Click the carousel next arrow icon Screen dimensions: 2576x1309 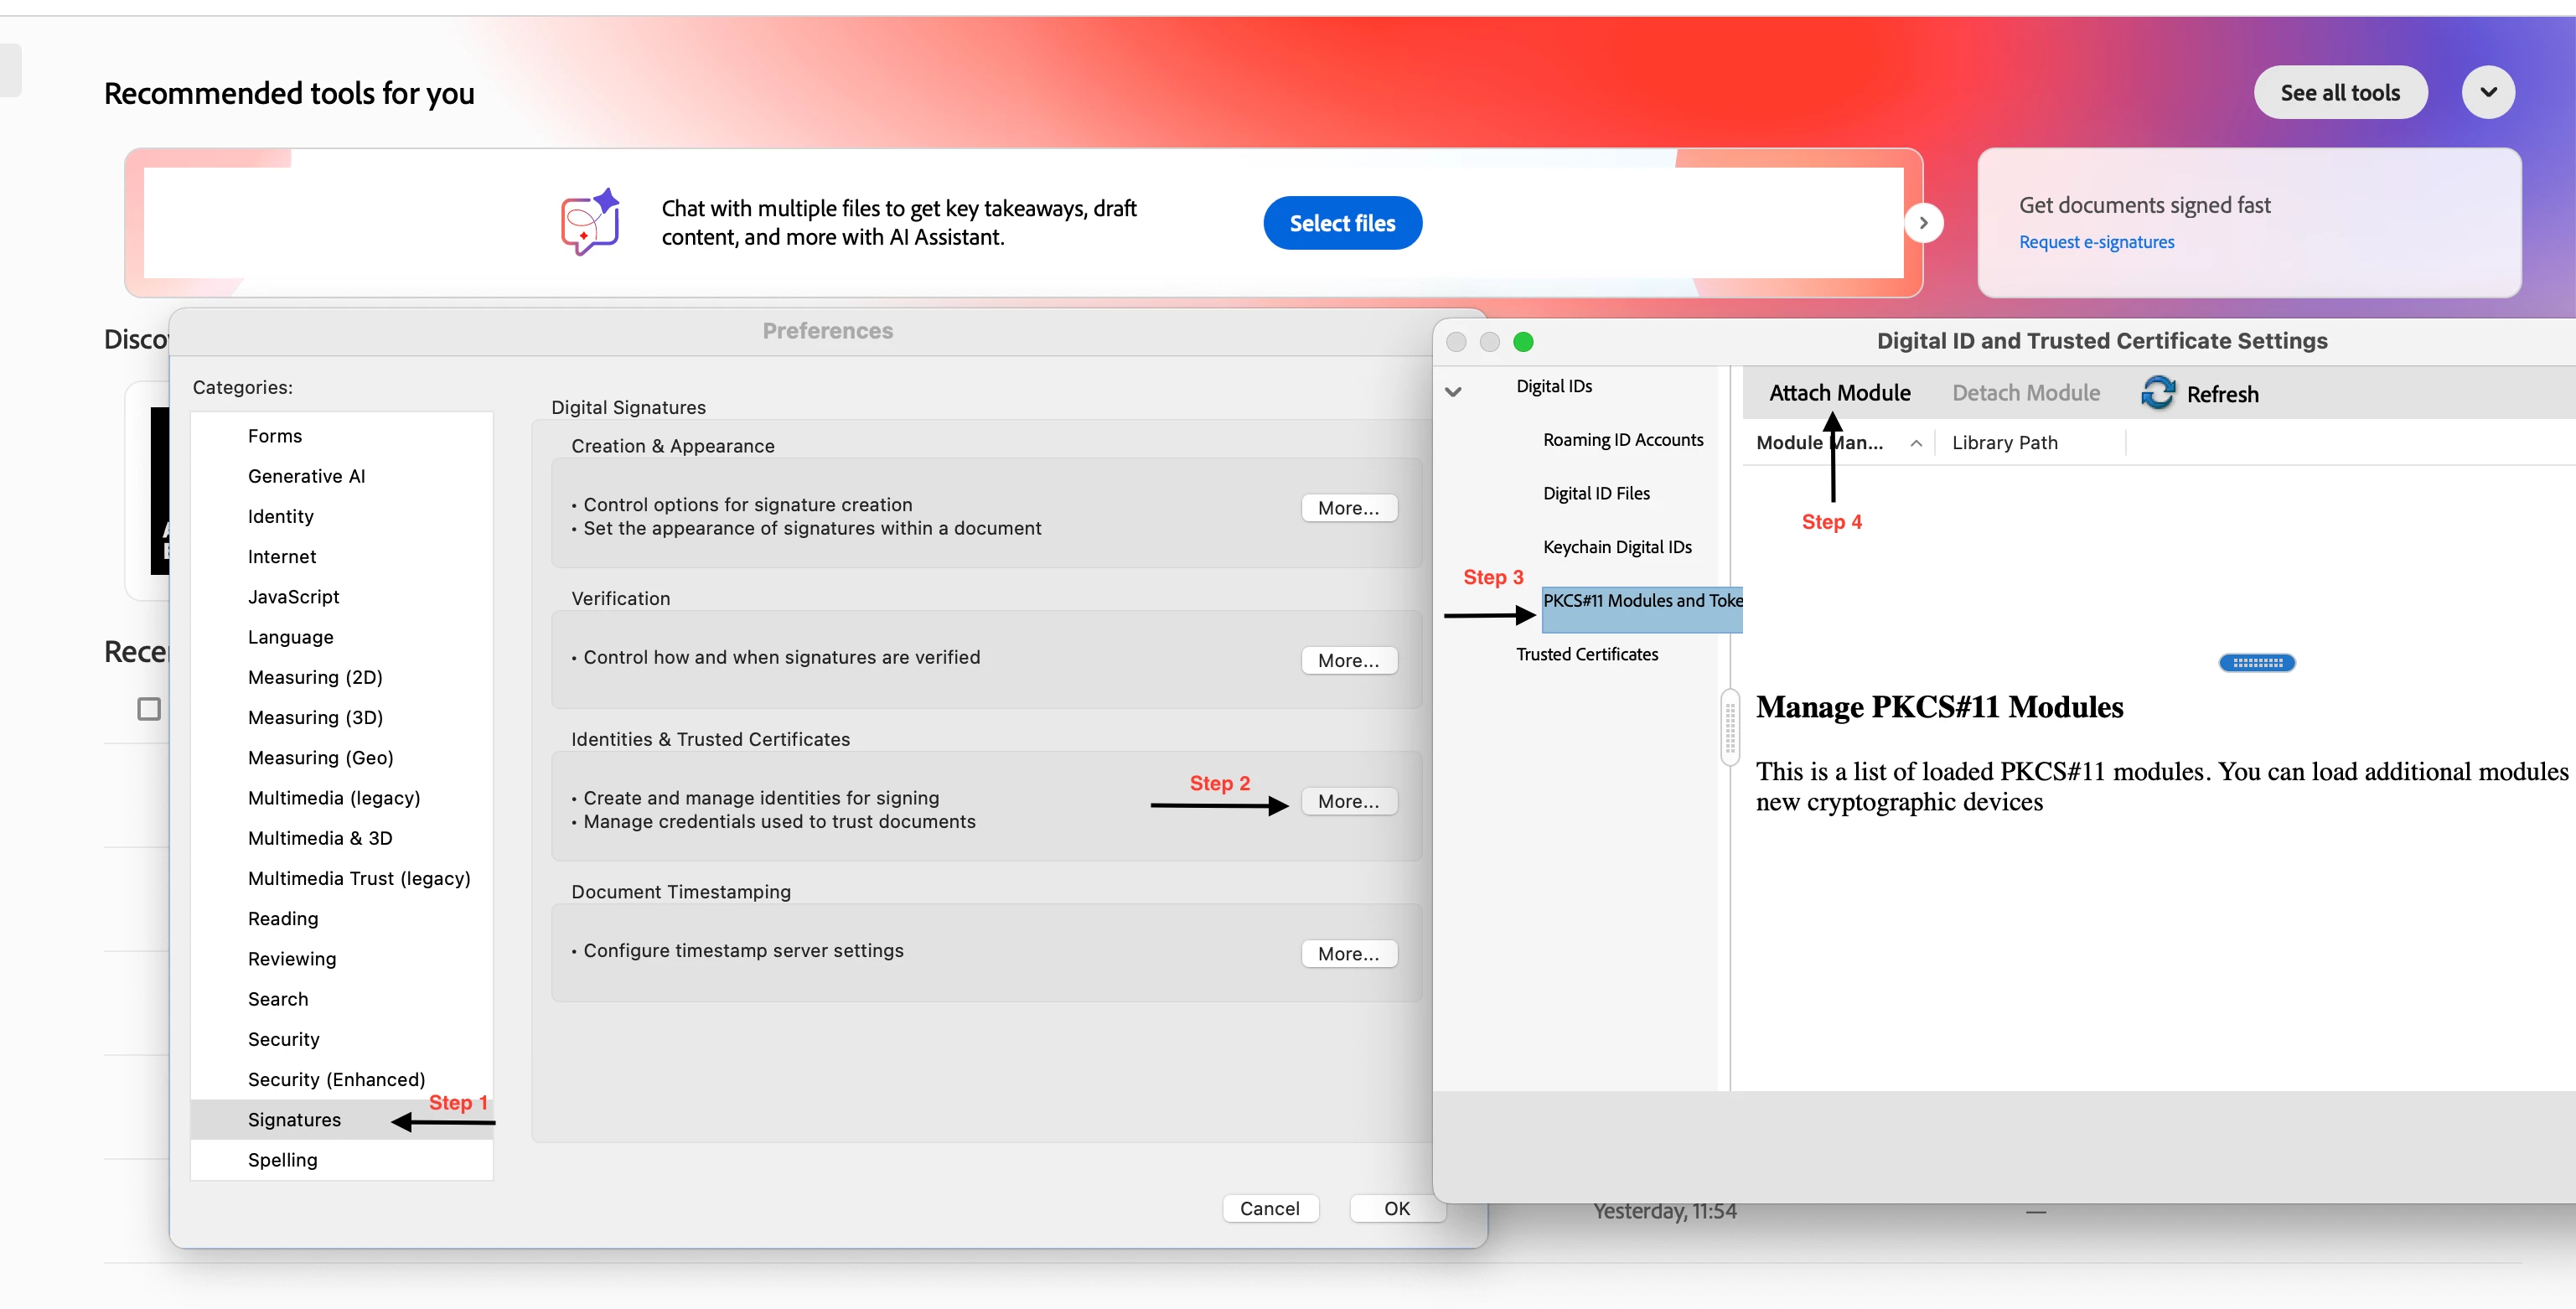1923,223
